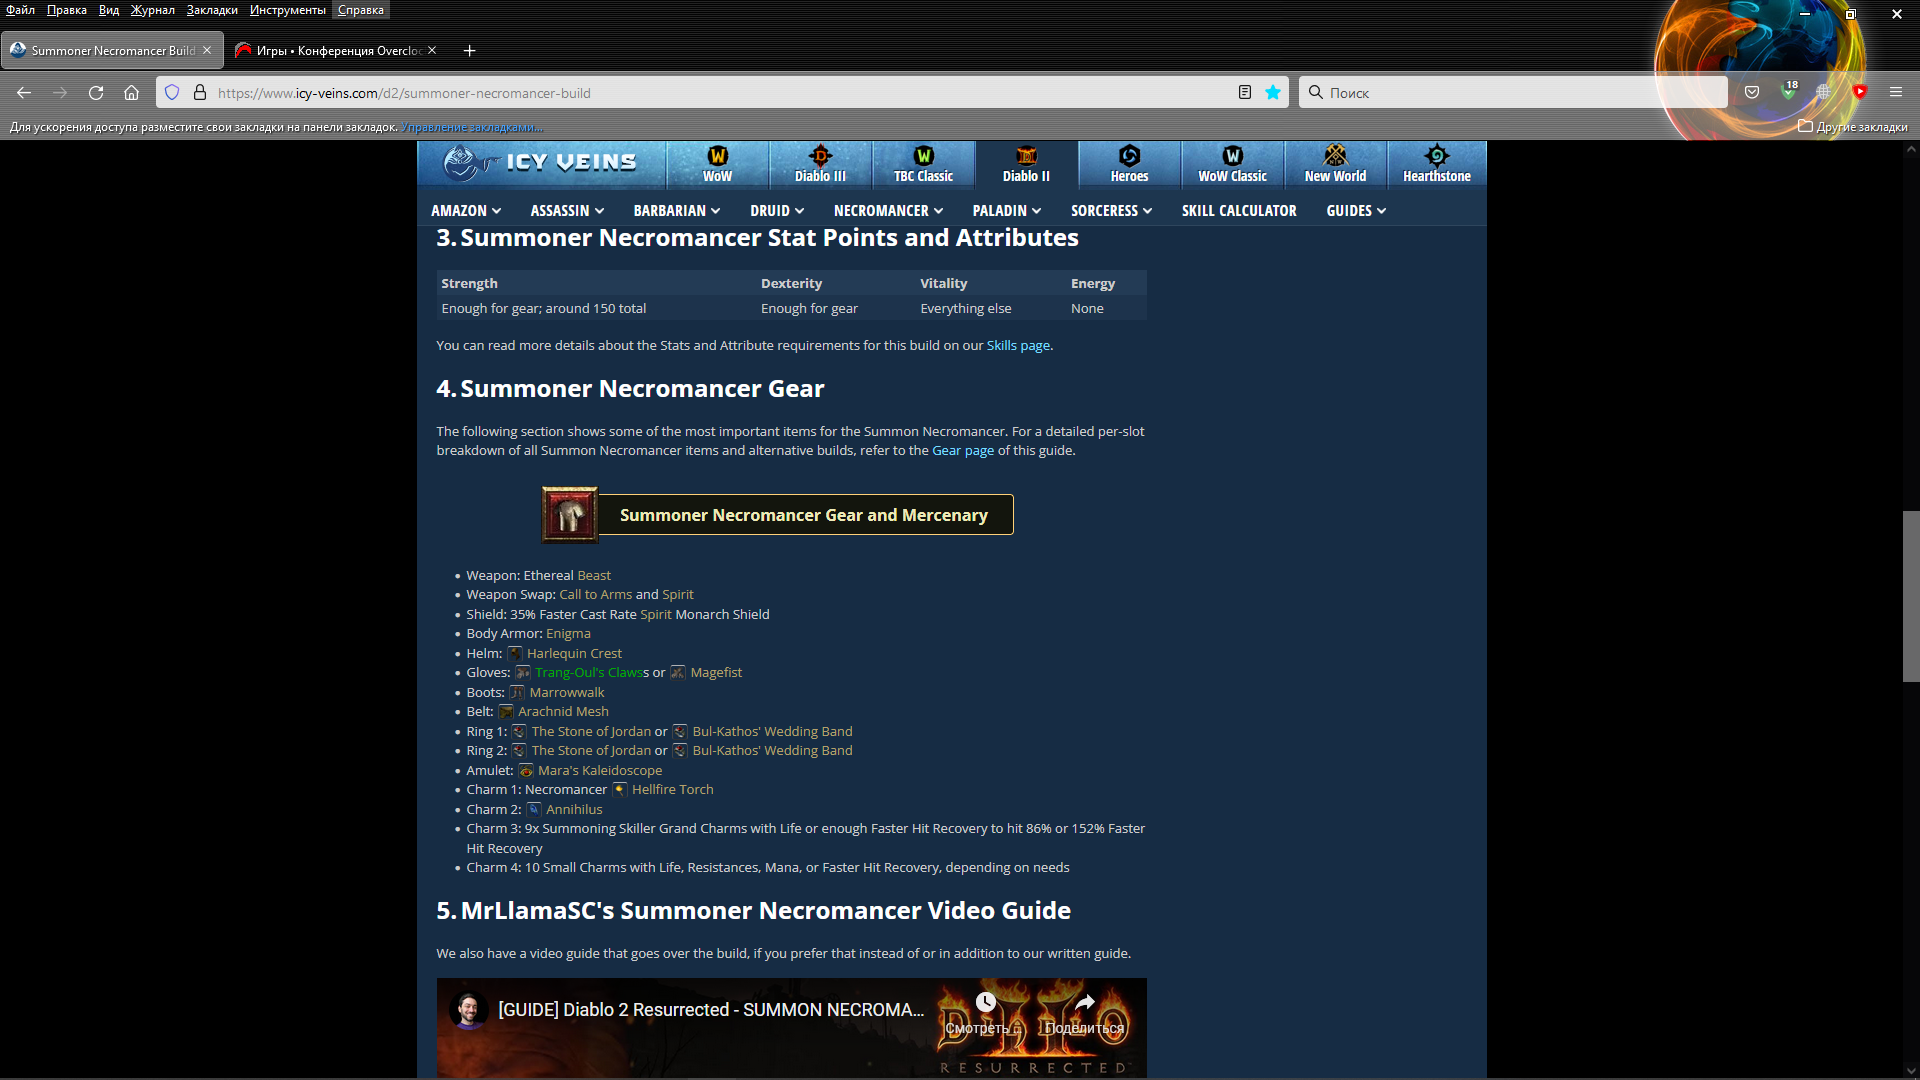Expand the Paladin dropdown menu
The height and width of the screenshot is (1080, 1920).
(1007, 211)
